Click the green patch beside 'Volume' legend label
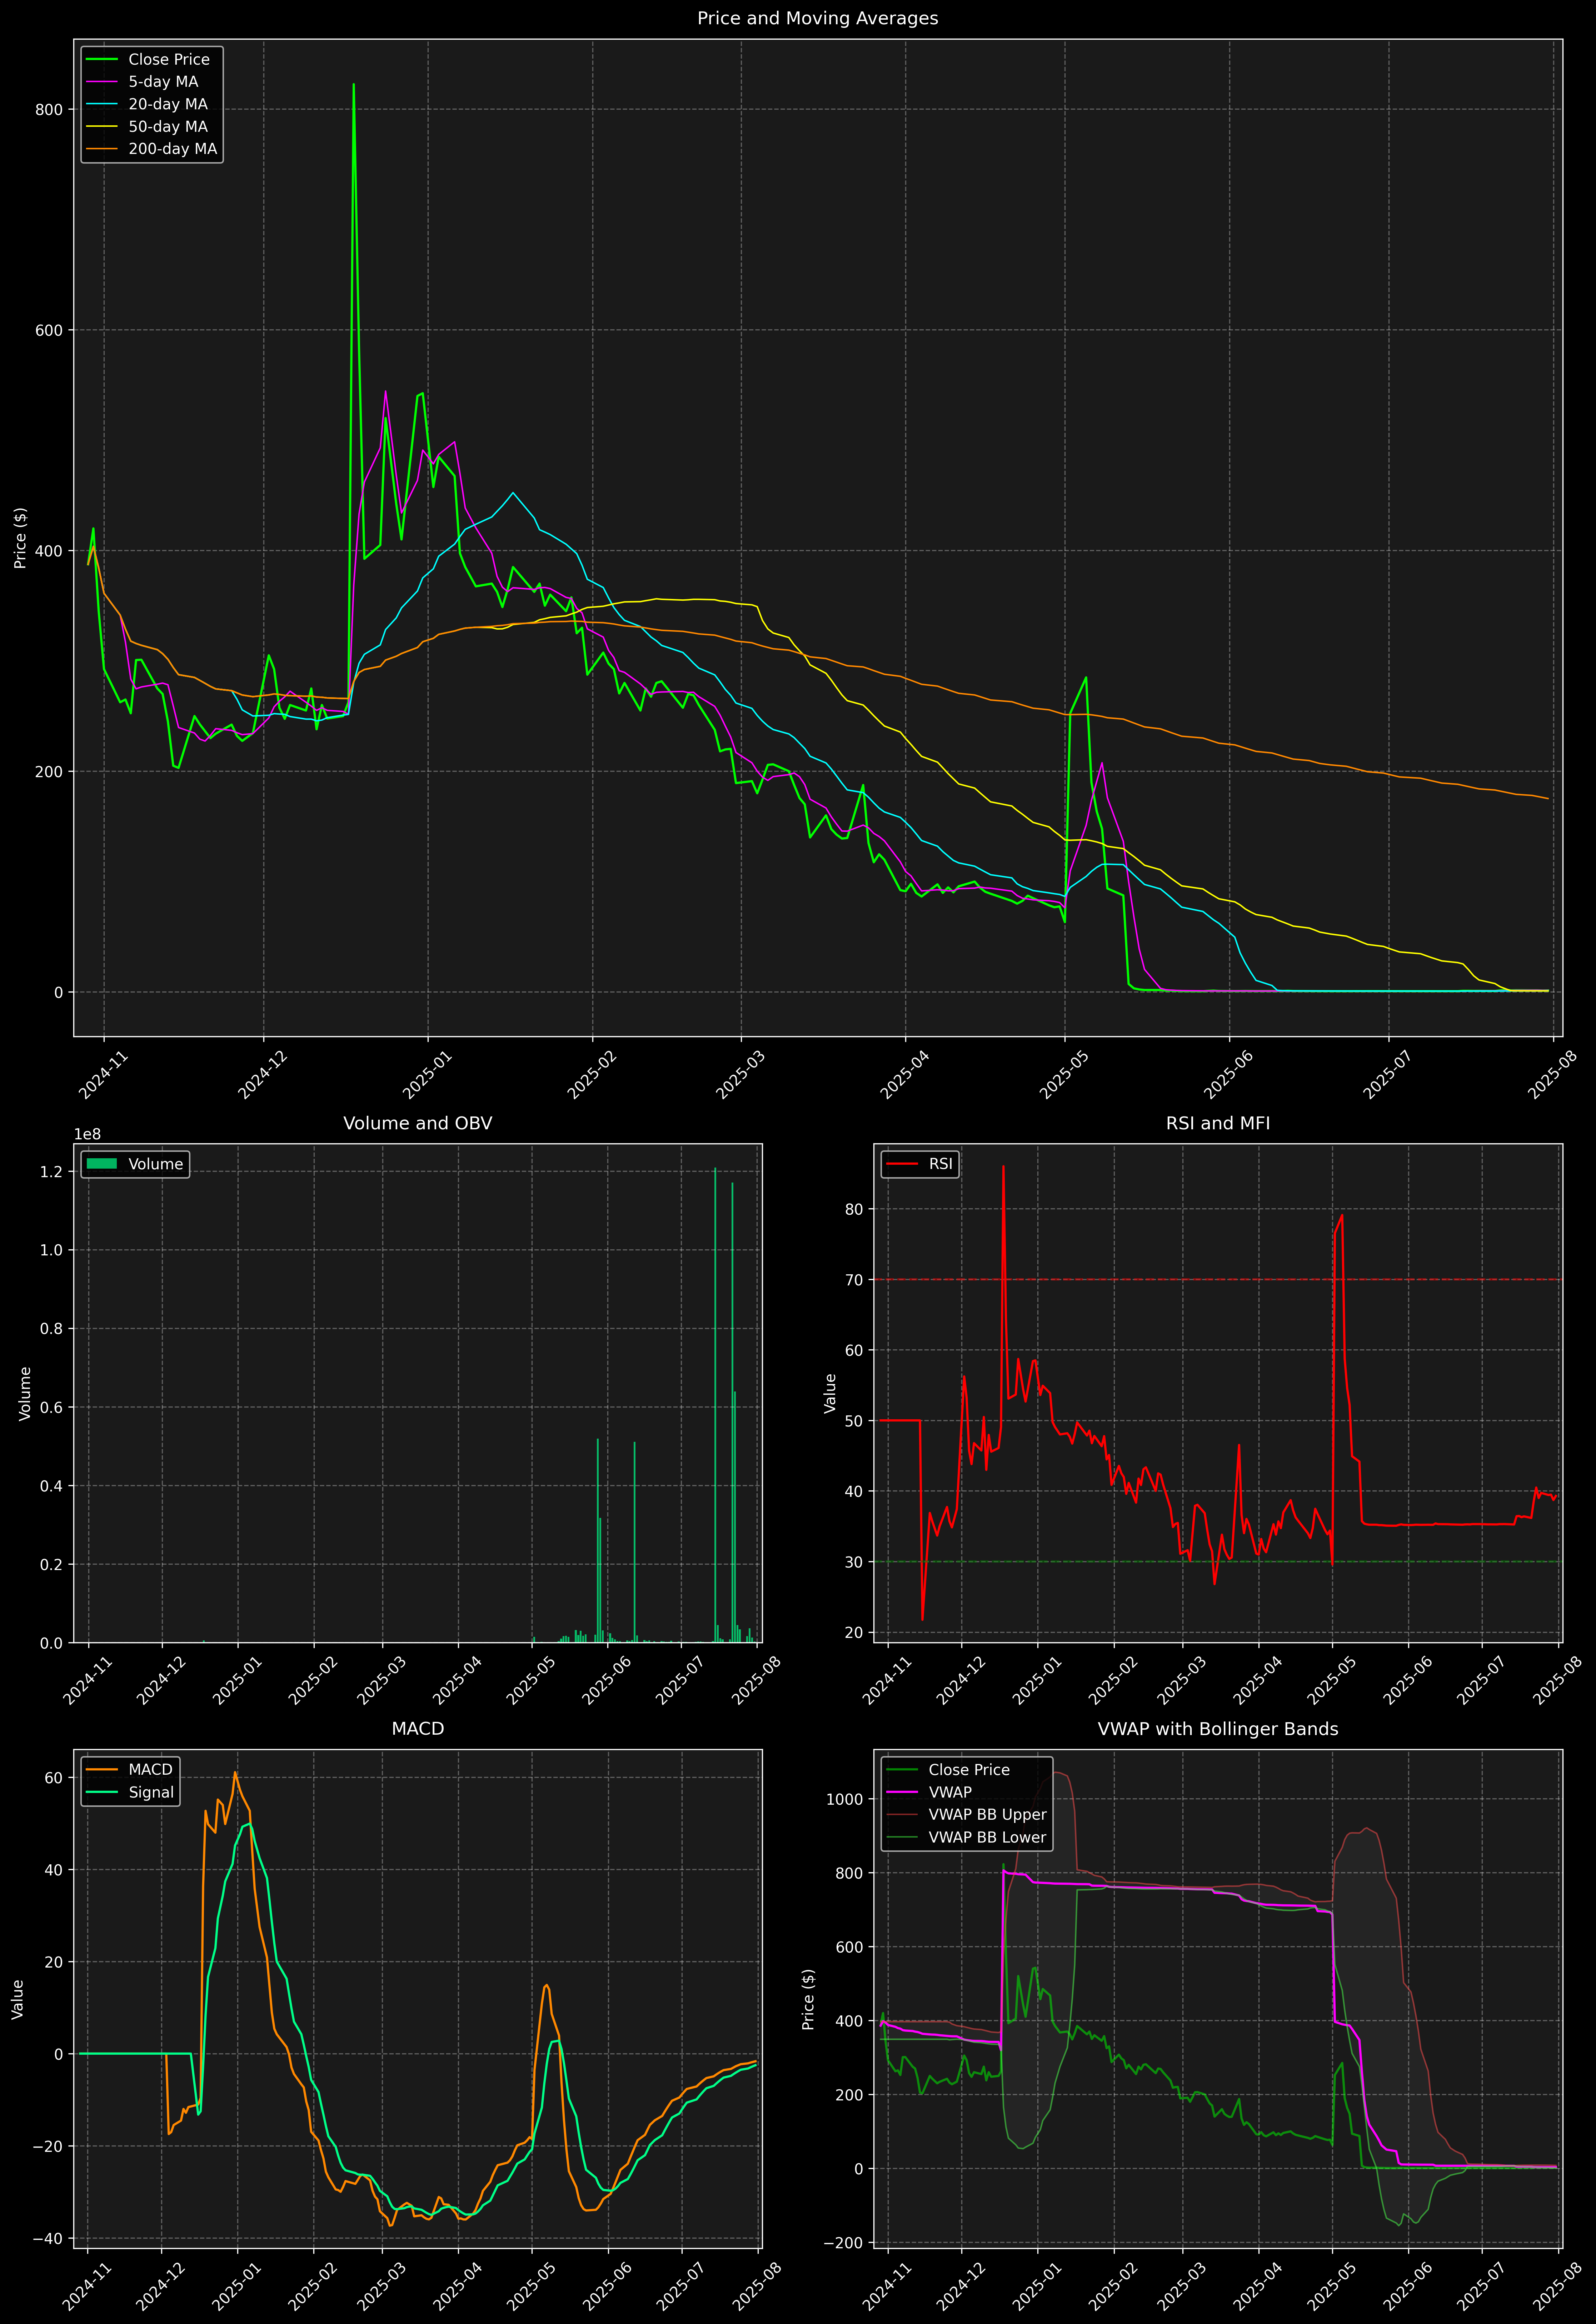Image resolution: width=1596 pixels, height=2324 pixels. click(102, 1164)
